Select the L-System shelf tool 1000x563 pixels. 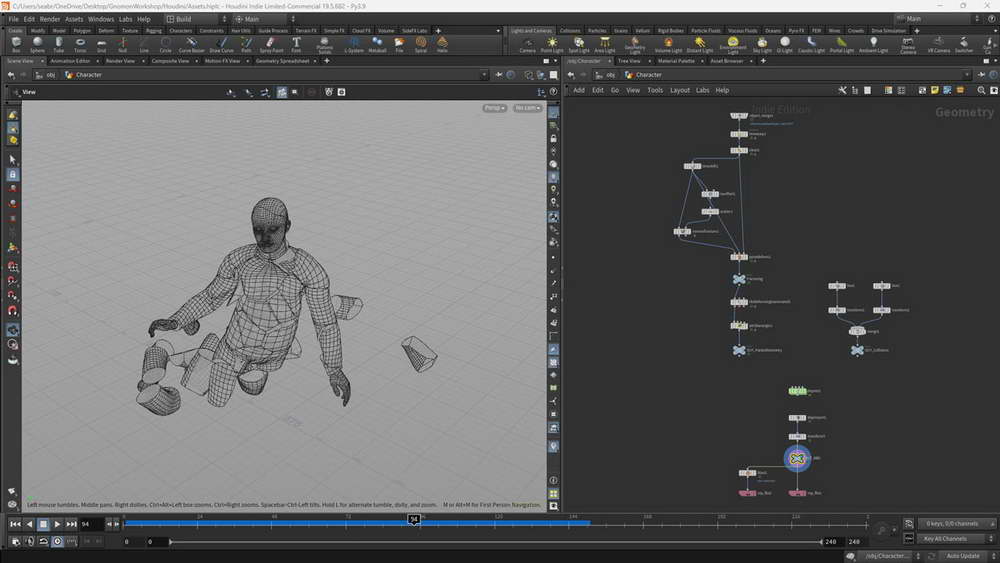tap(353, 45)
